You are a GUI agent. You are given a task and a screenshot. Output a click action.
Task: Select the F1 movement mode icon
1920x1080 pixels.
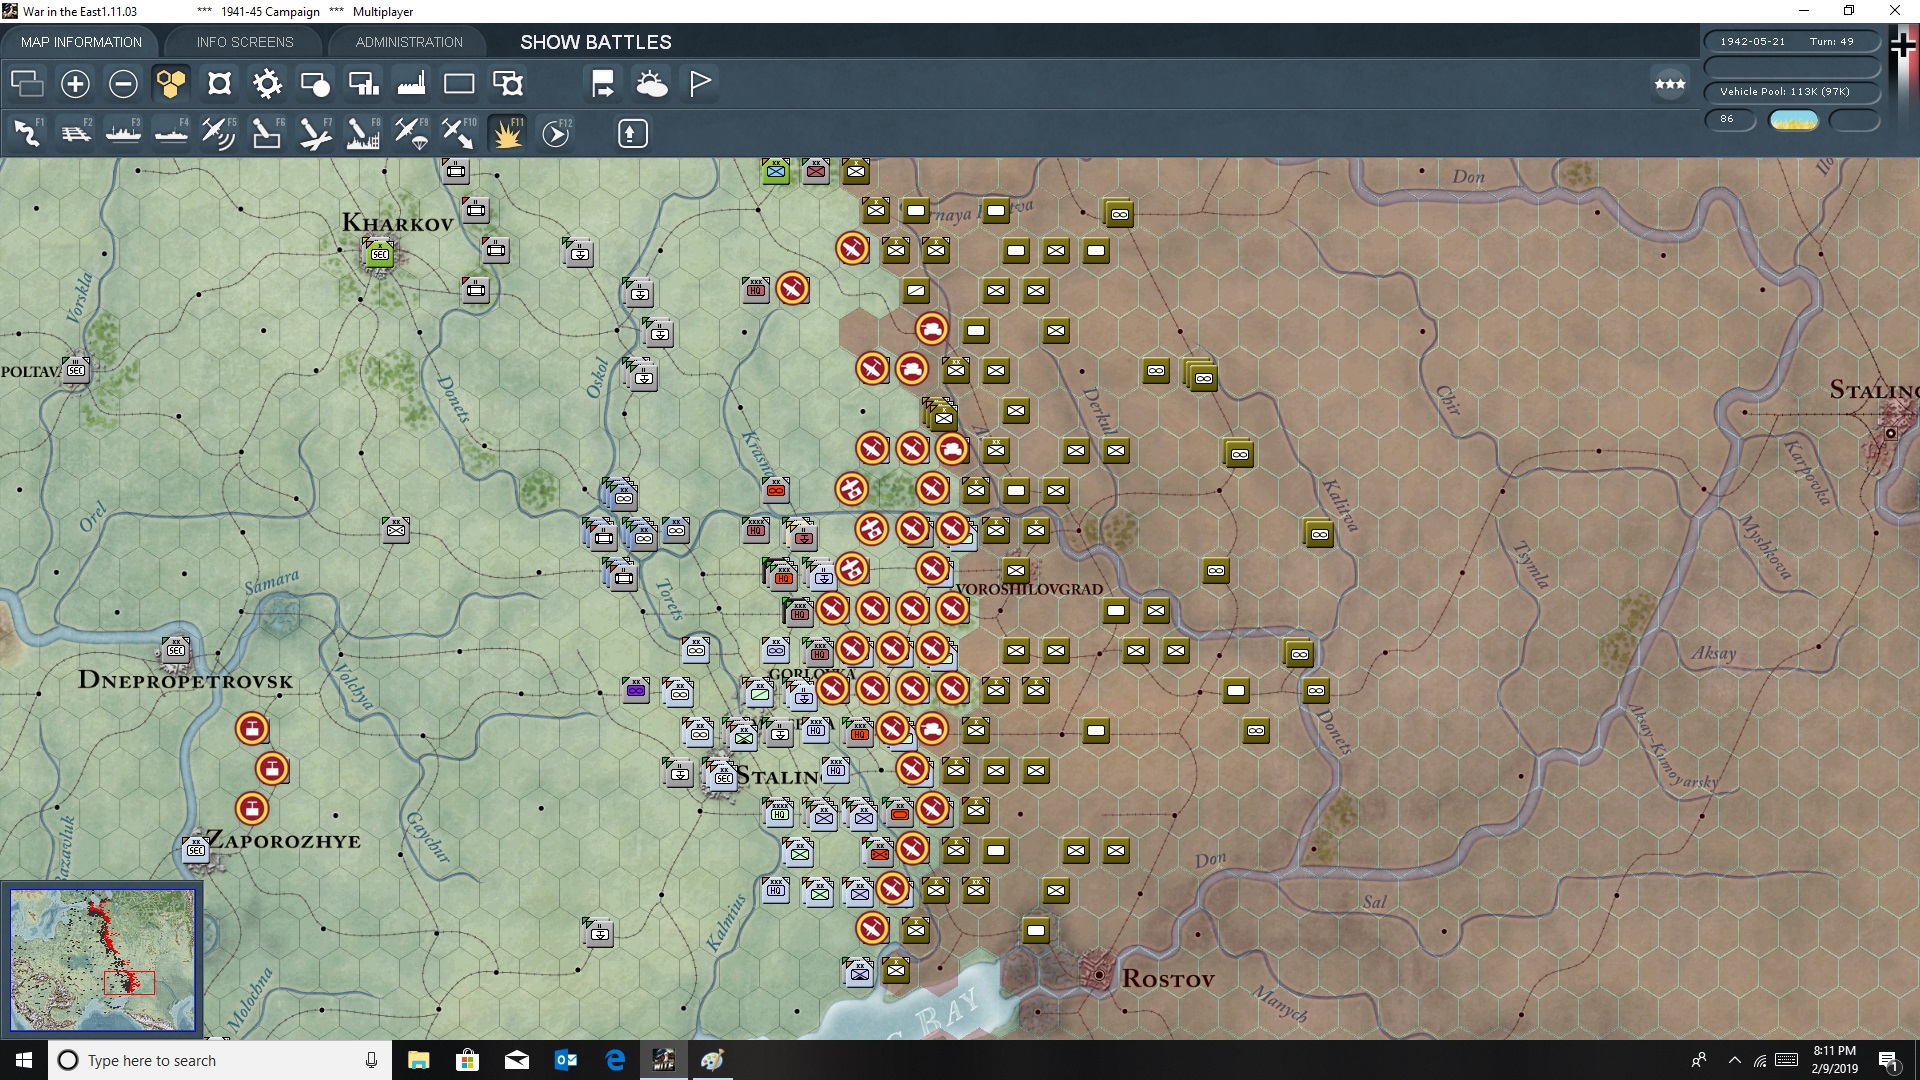[x=27, y=133]
